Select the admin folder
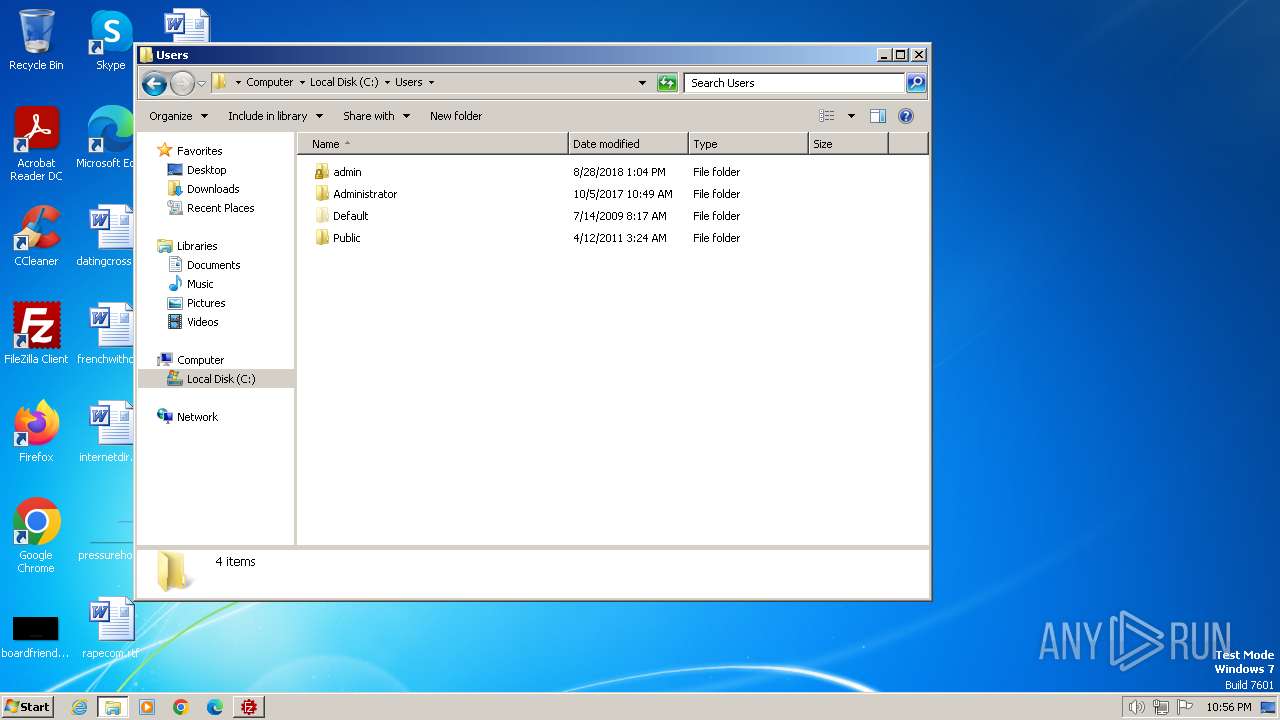Image resolution: width=1280 pixels, height=720 pixels. click(347, 172)
